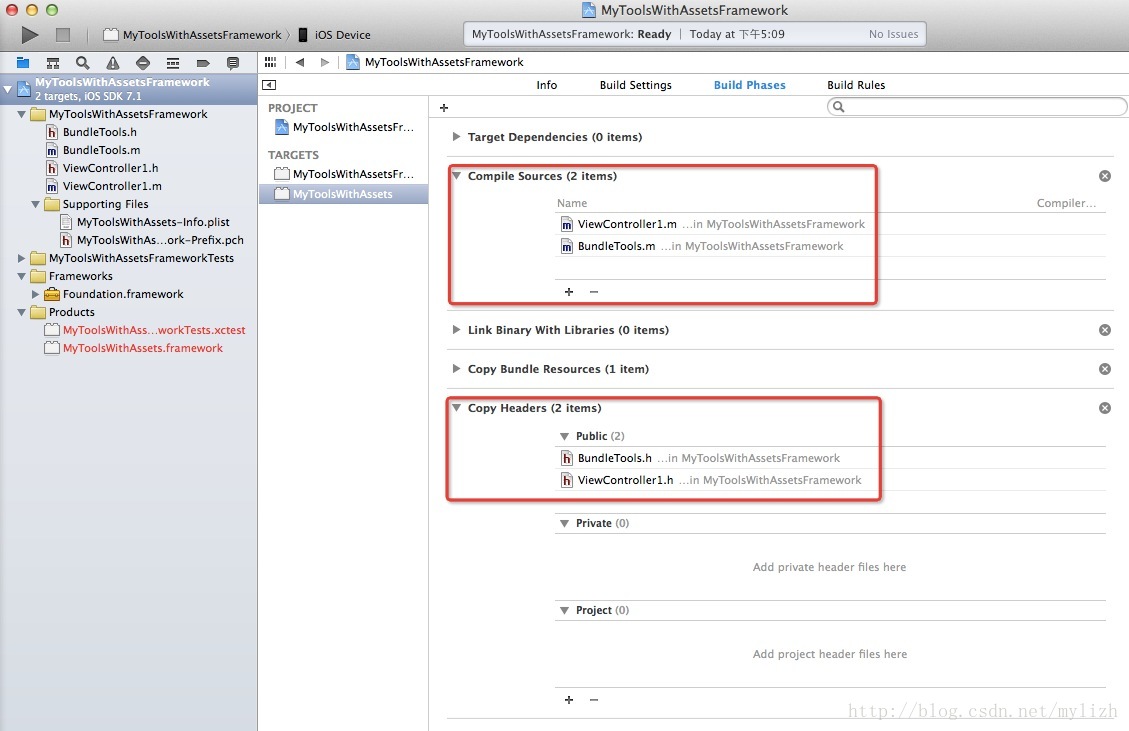This screenshot has width=1129, height=731.
Task: Select BundleTools.m in project navigator
Action: (x=102, y=150)
